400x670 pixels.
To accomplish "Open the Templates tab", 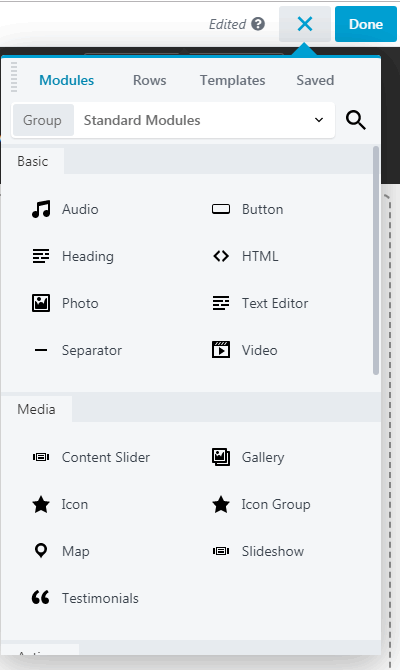I will (x=232, y=80).
